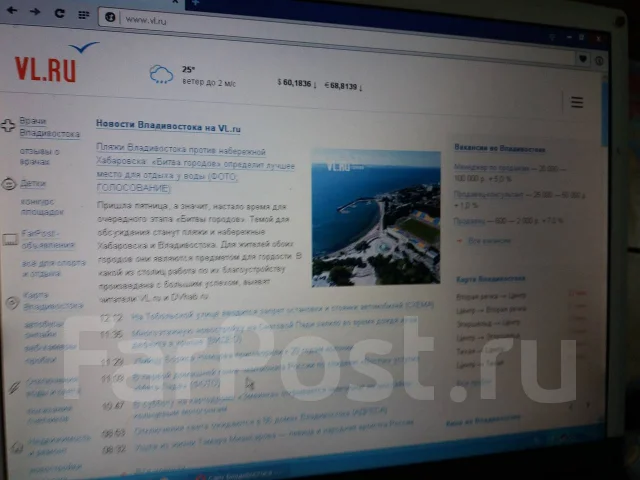The image size is (640, 480).
Task: Click the aerial seaside photo thumbnail
Action: (x=376, y=218)
